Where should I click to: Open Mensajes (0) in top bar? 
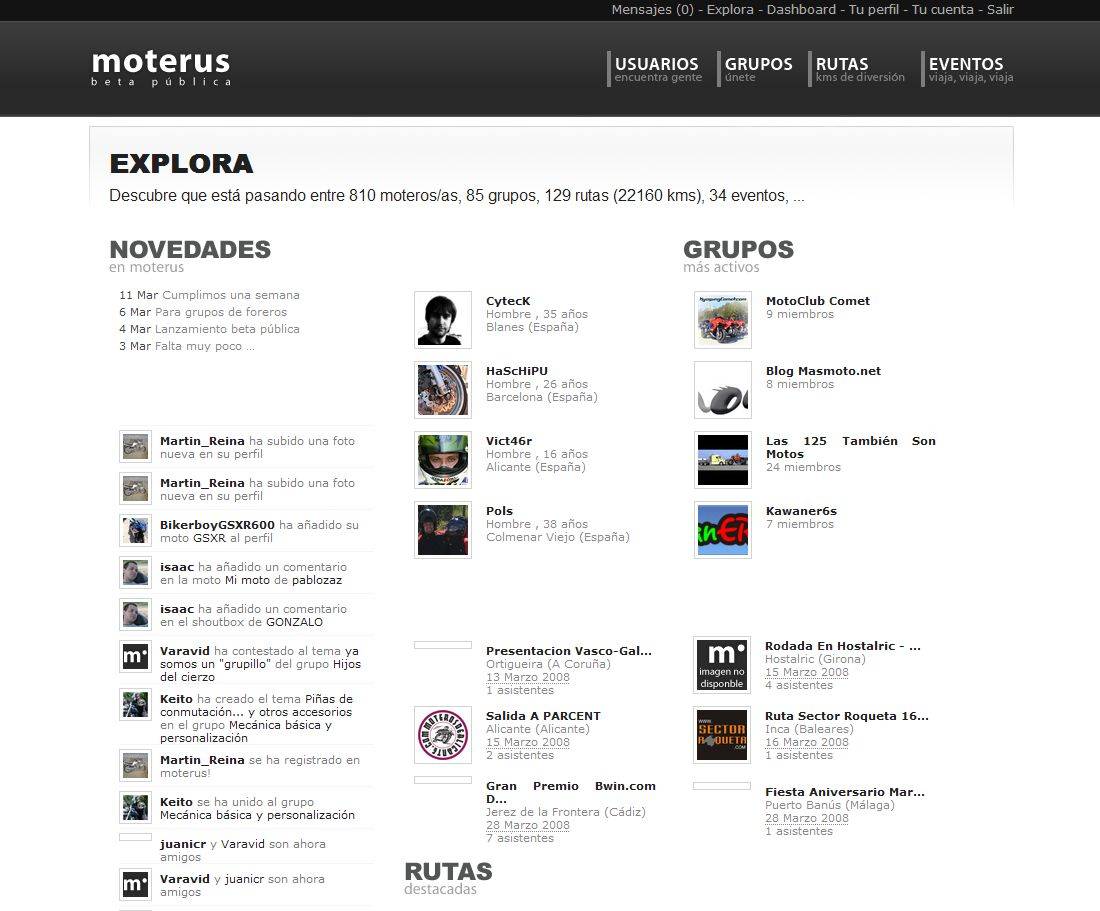pyautogui.click(x=652, y=10)
